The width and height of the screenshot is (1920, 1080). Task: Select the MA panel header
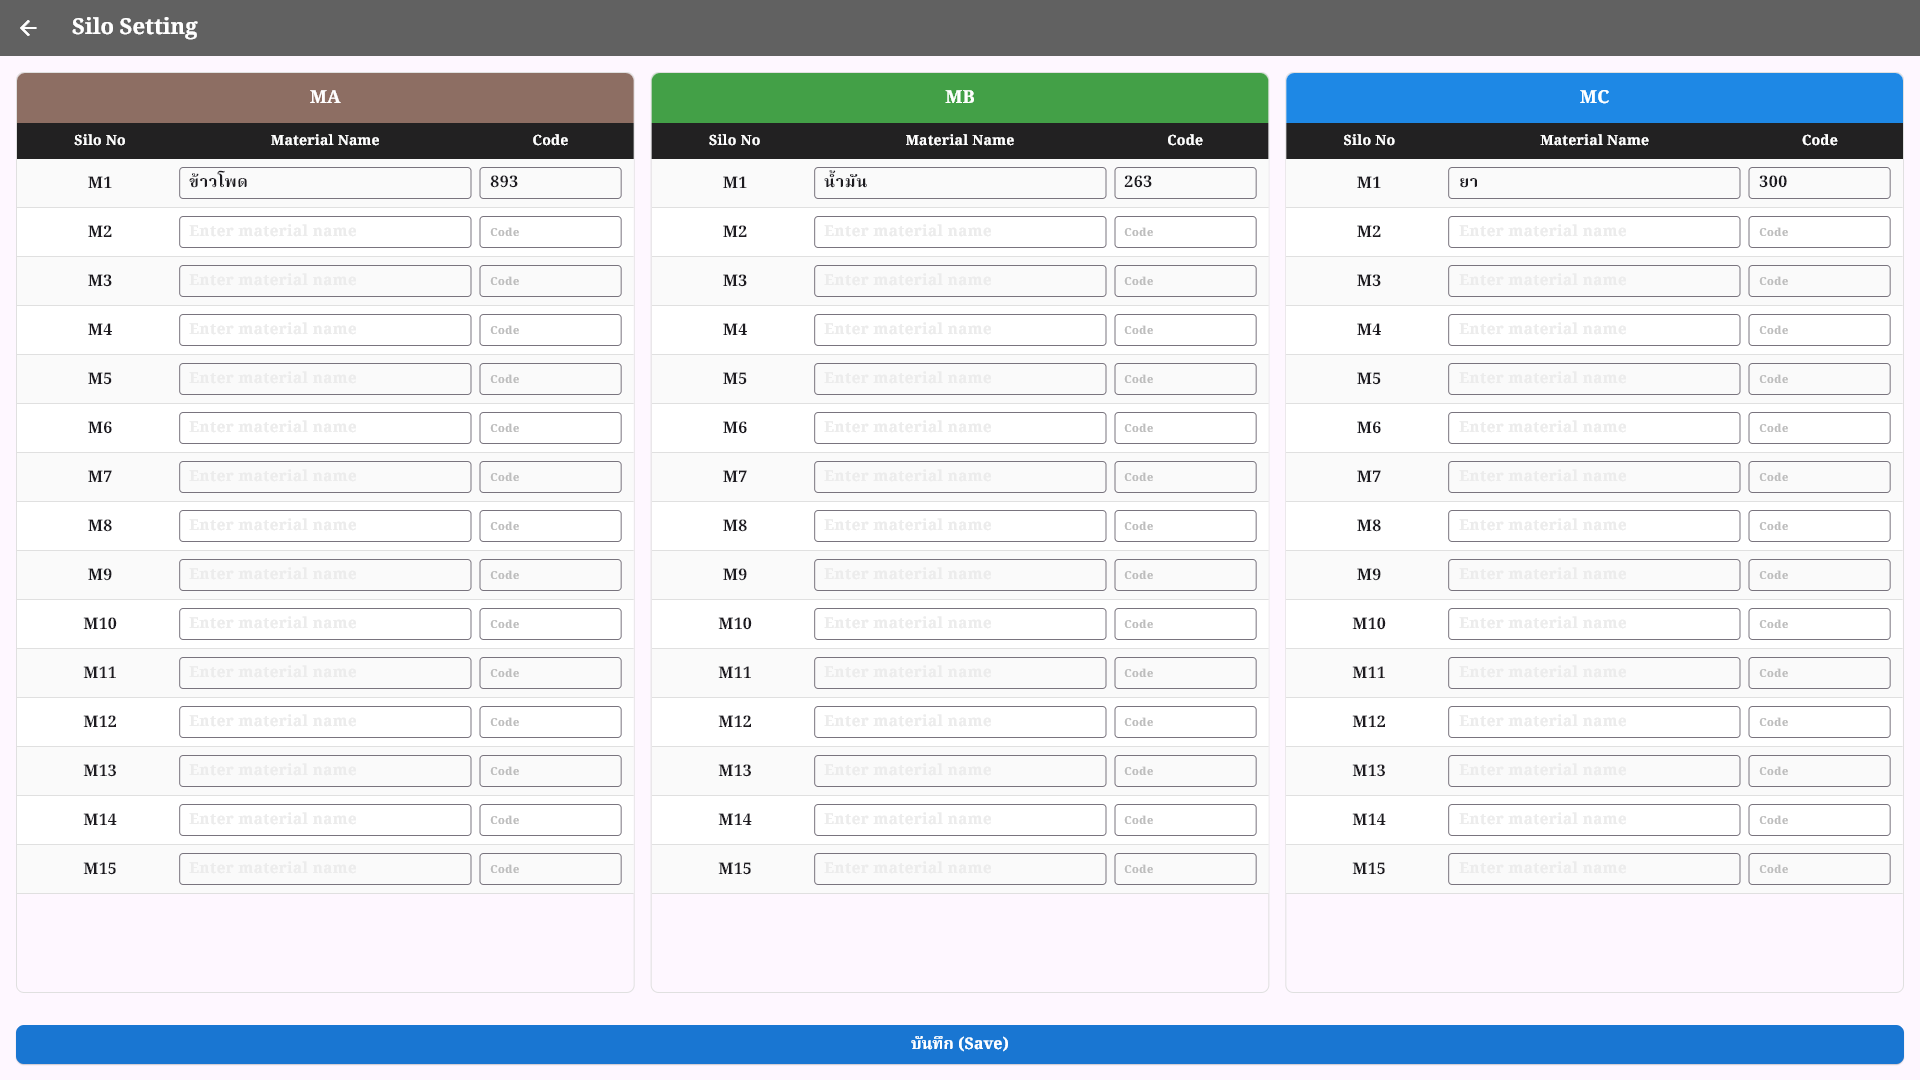tap(325, 97)
